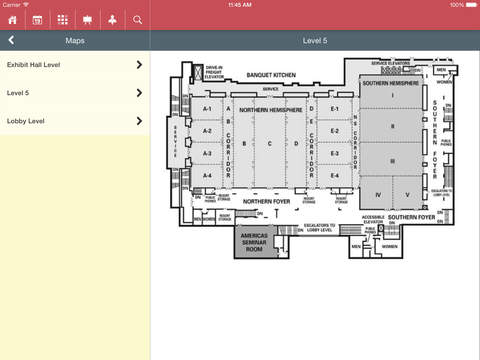The height and width of the screenshot is (360, 480).
Task: Tap Banquet Kitchen on the floor plan
Action: click(x=271, y=75)
